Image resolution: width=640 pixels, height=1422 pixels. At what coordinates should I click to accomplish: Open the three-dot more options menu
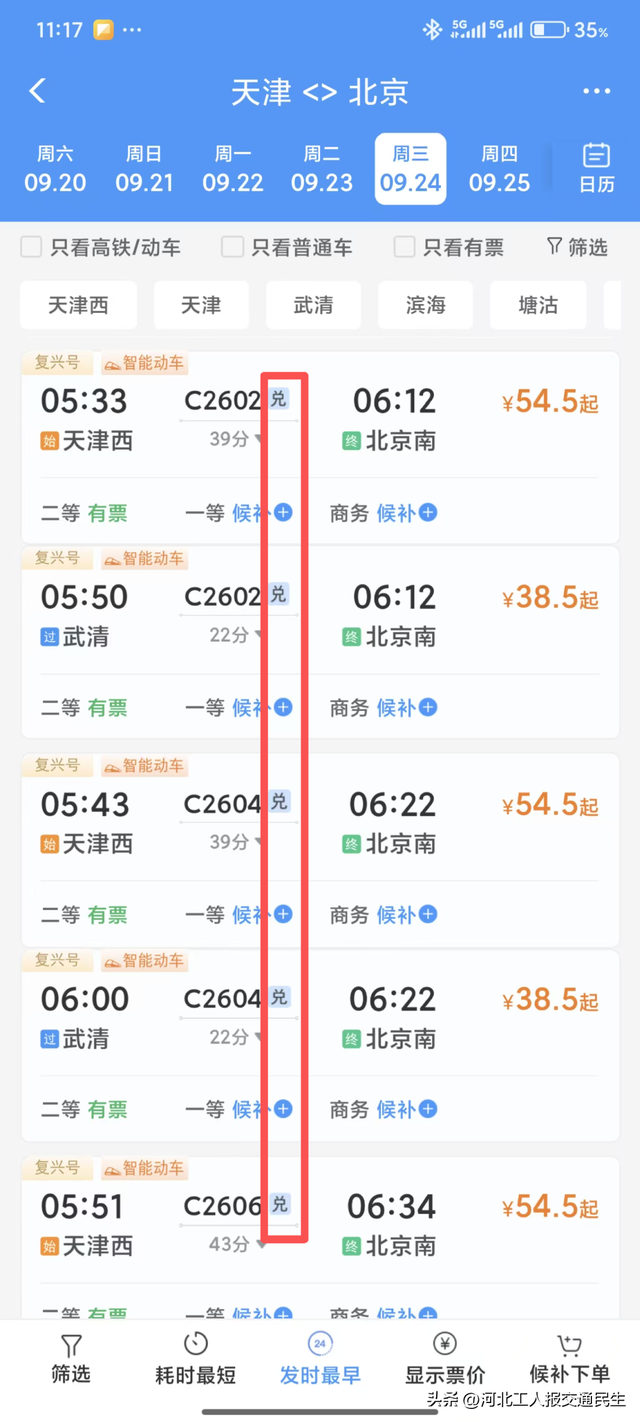[x=597, y=92]
